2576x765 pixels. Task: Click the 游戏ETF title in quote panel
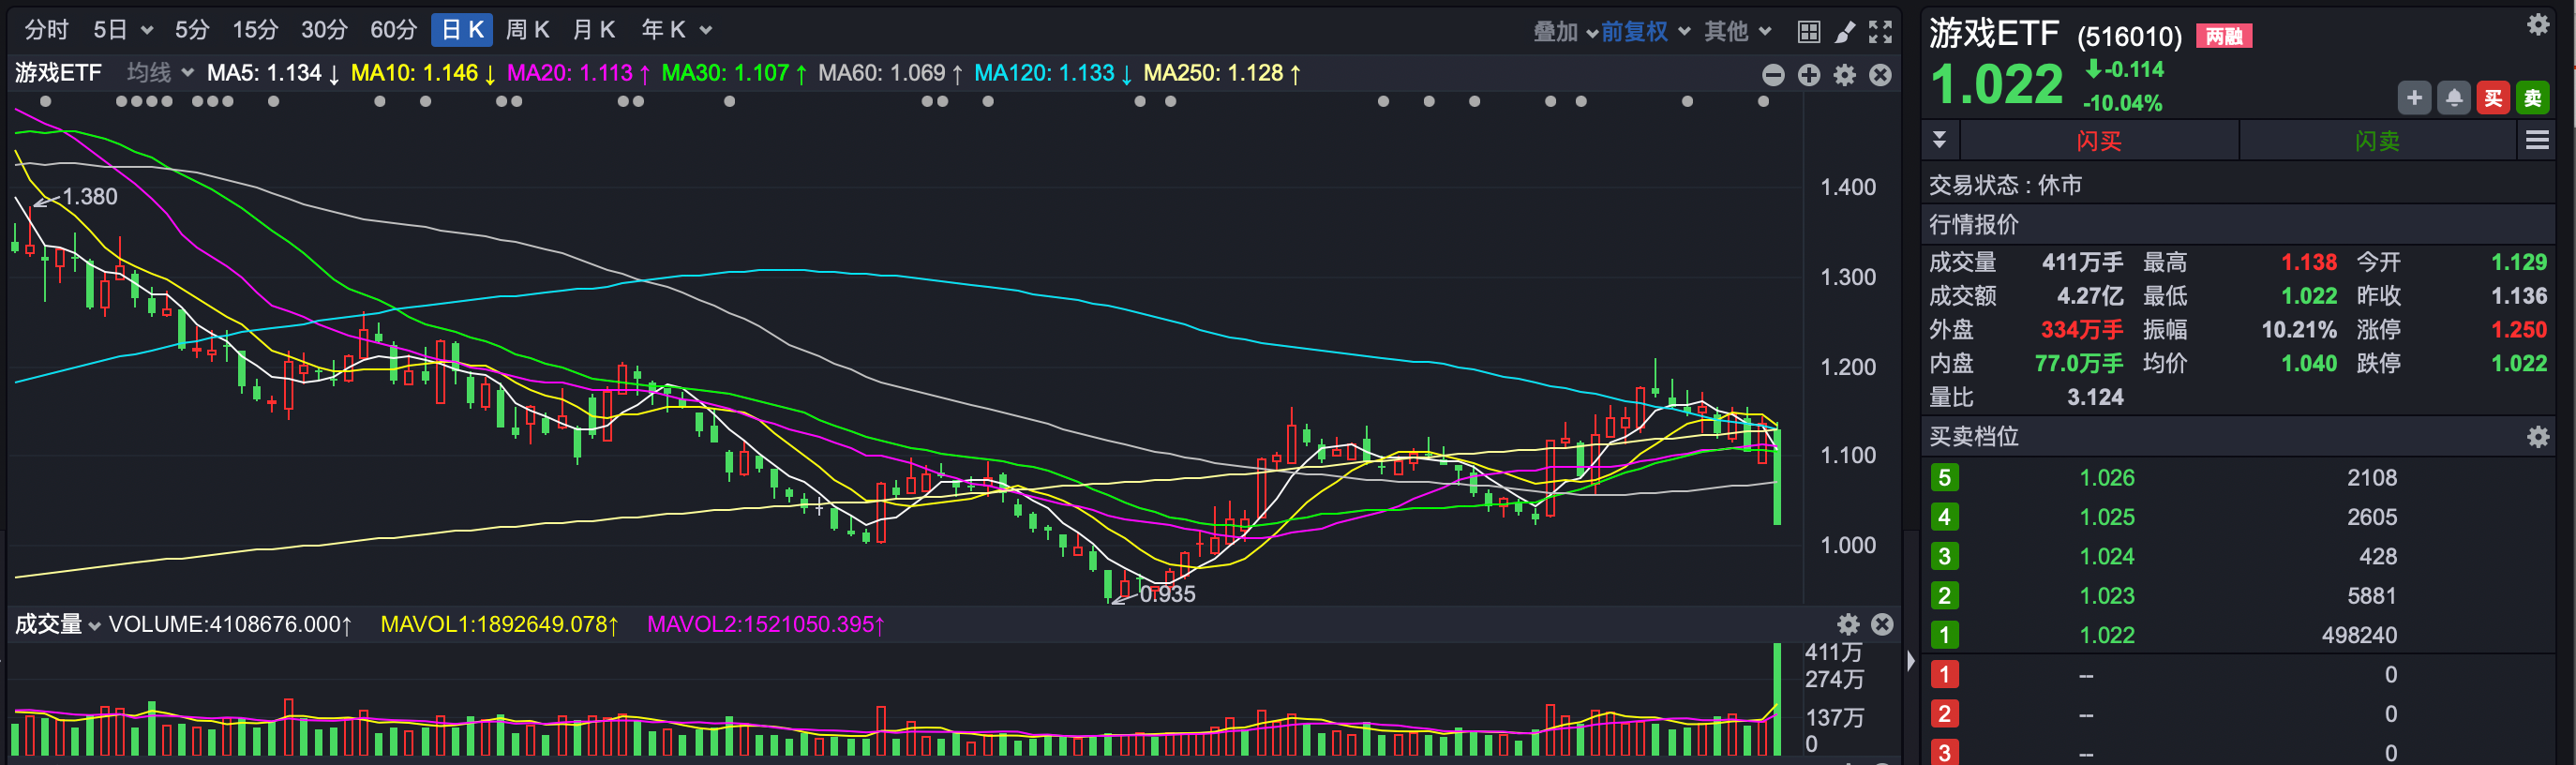pyautogui.click(x=1994, y=34)
